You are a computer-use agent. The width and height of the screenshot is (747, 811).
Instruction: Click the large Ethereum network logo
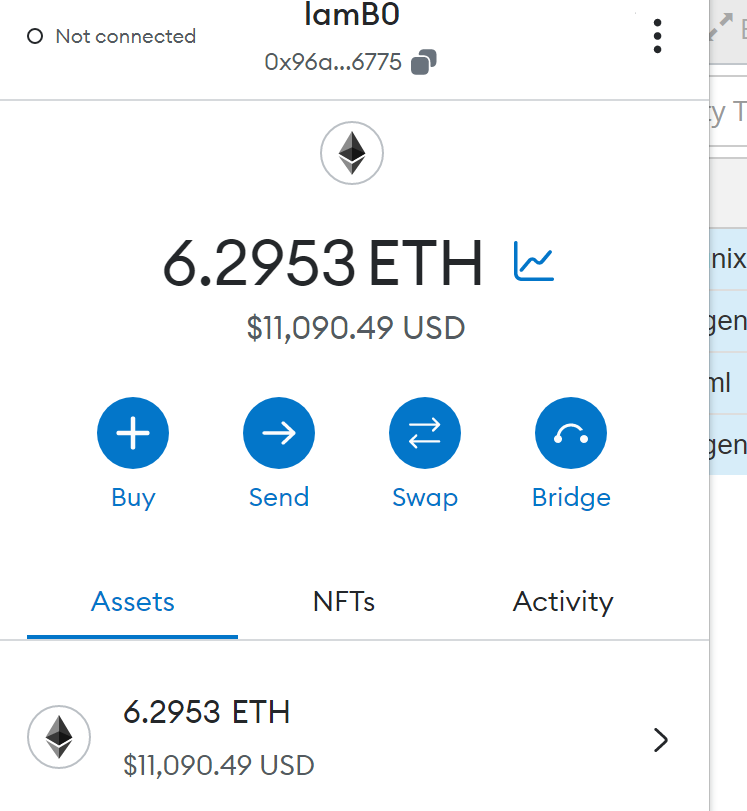pos(352,153)
